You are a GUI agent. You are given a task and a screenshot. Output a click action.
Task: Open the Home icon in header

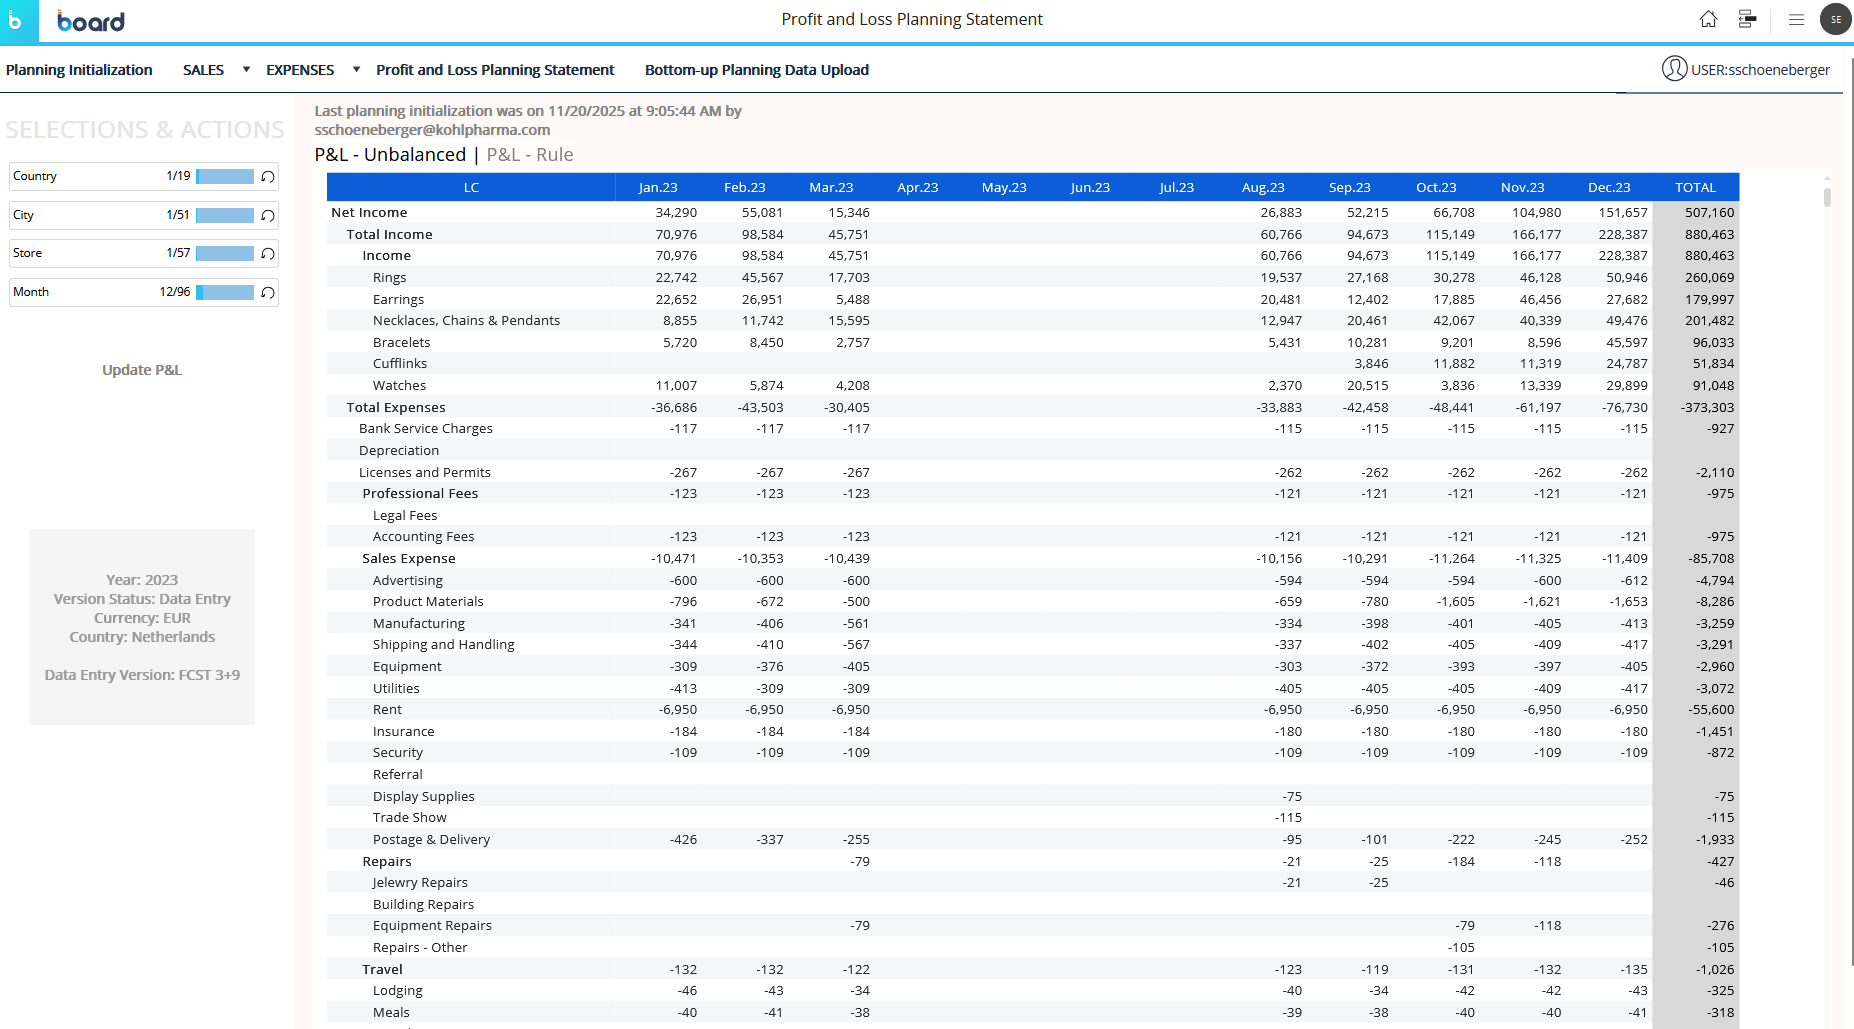(1708, 19)
